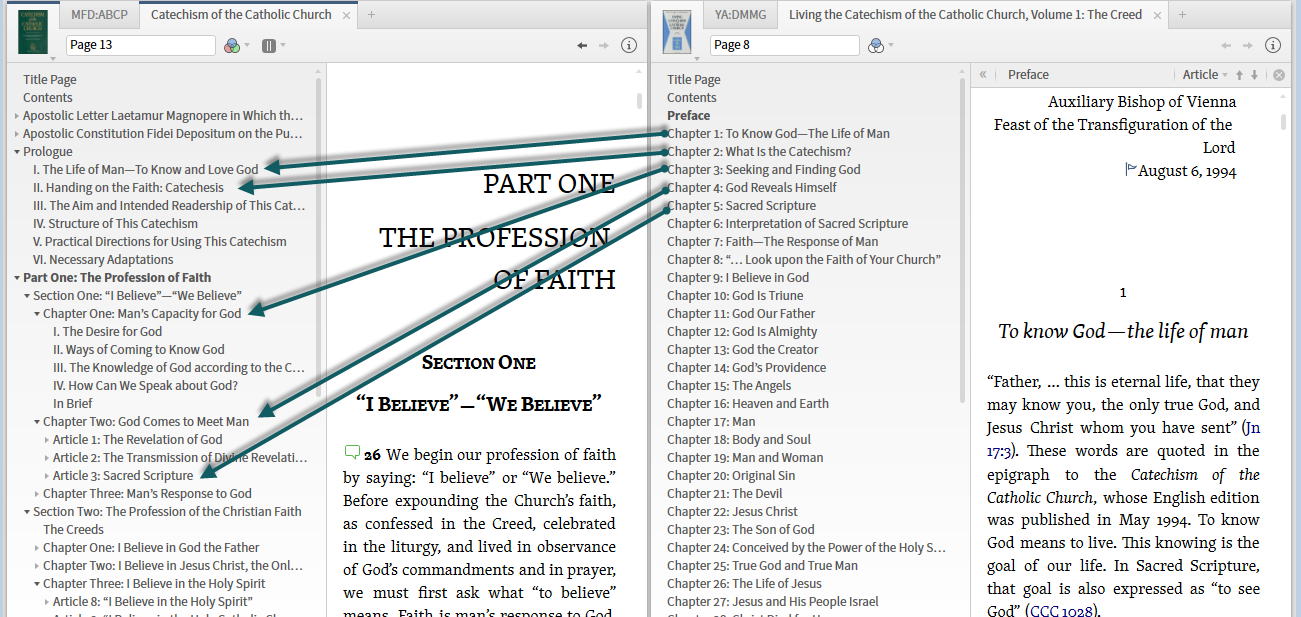
Task: Go forward in Living the Catechism history
Action: tap(1247, 45)
